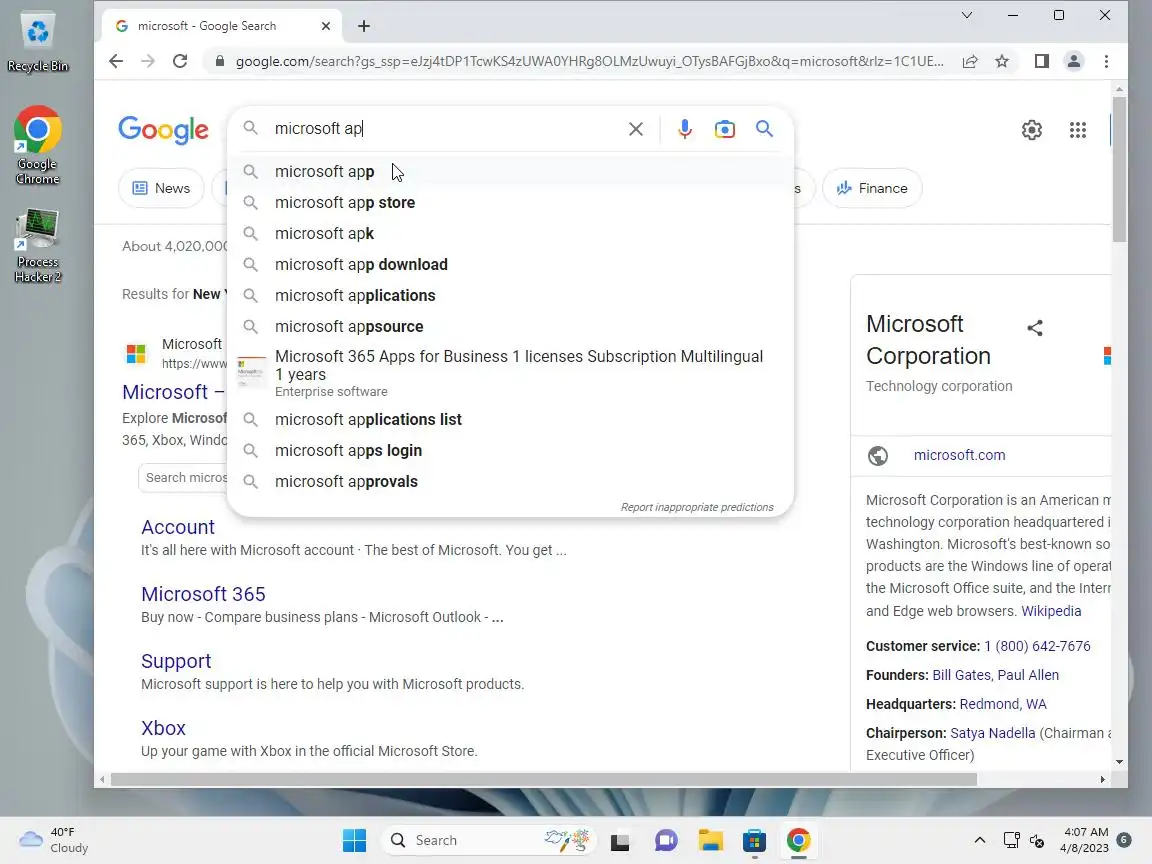Screen dimensions: 1152x864
Task: Open the Microsoft 365 sitelink
Action: pos(203,594)
